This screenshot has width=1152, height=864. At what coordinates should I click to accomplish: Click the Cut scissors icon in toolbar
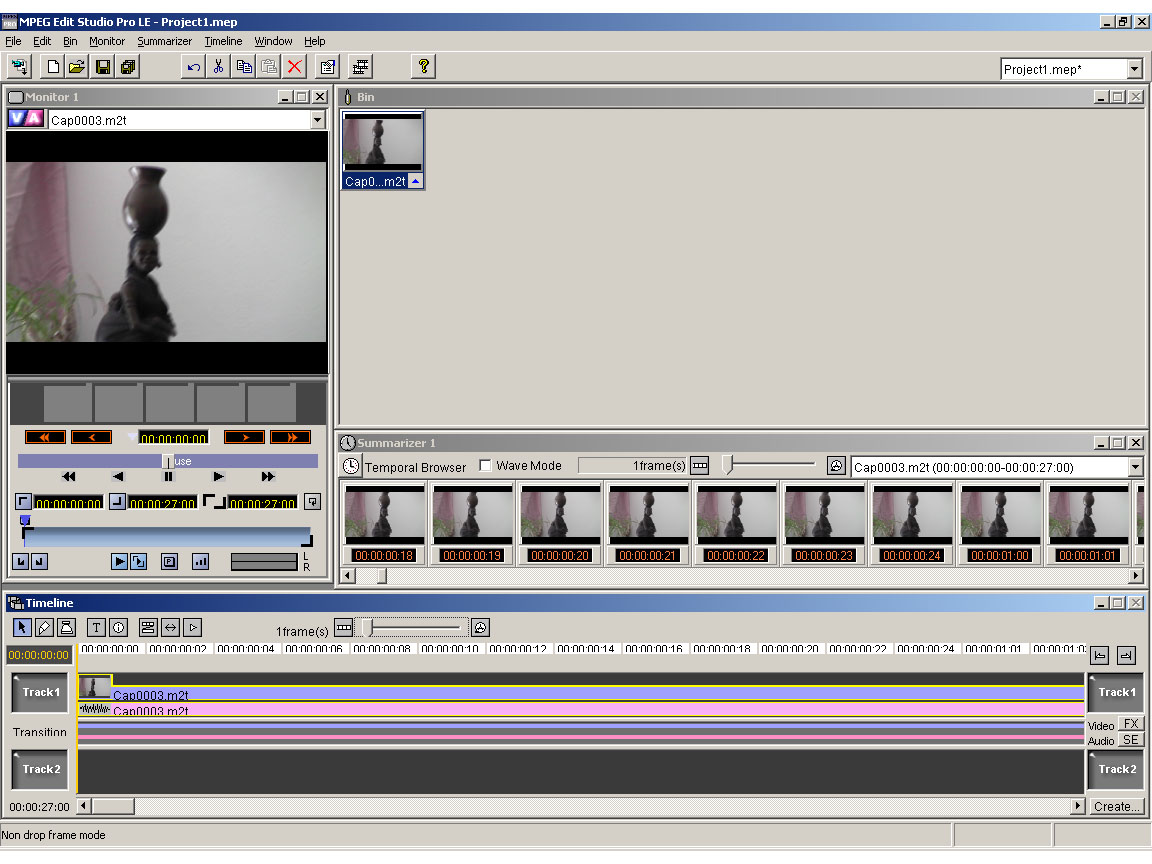coord(218,67)
